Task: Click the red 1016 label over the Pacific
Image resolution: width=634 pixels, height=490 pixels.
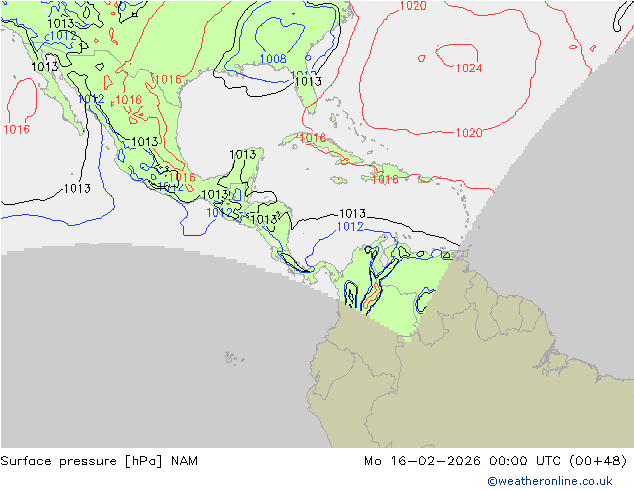Action: [x=17, y=129]
